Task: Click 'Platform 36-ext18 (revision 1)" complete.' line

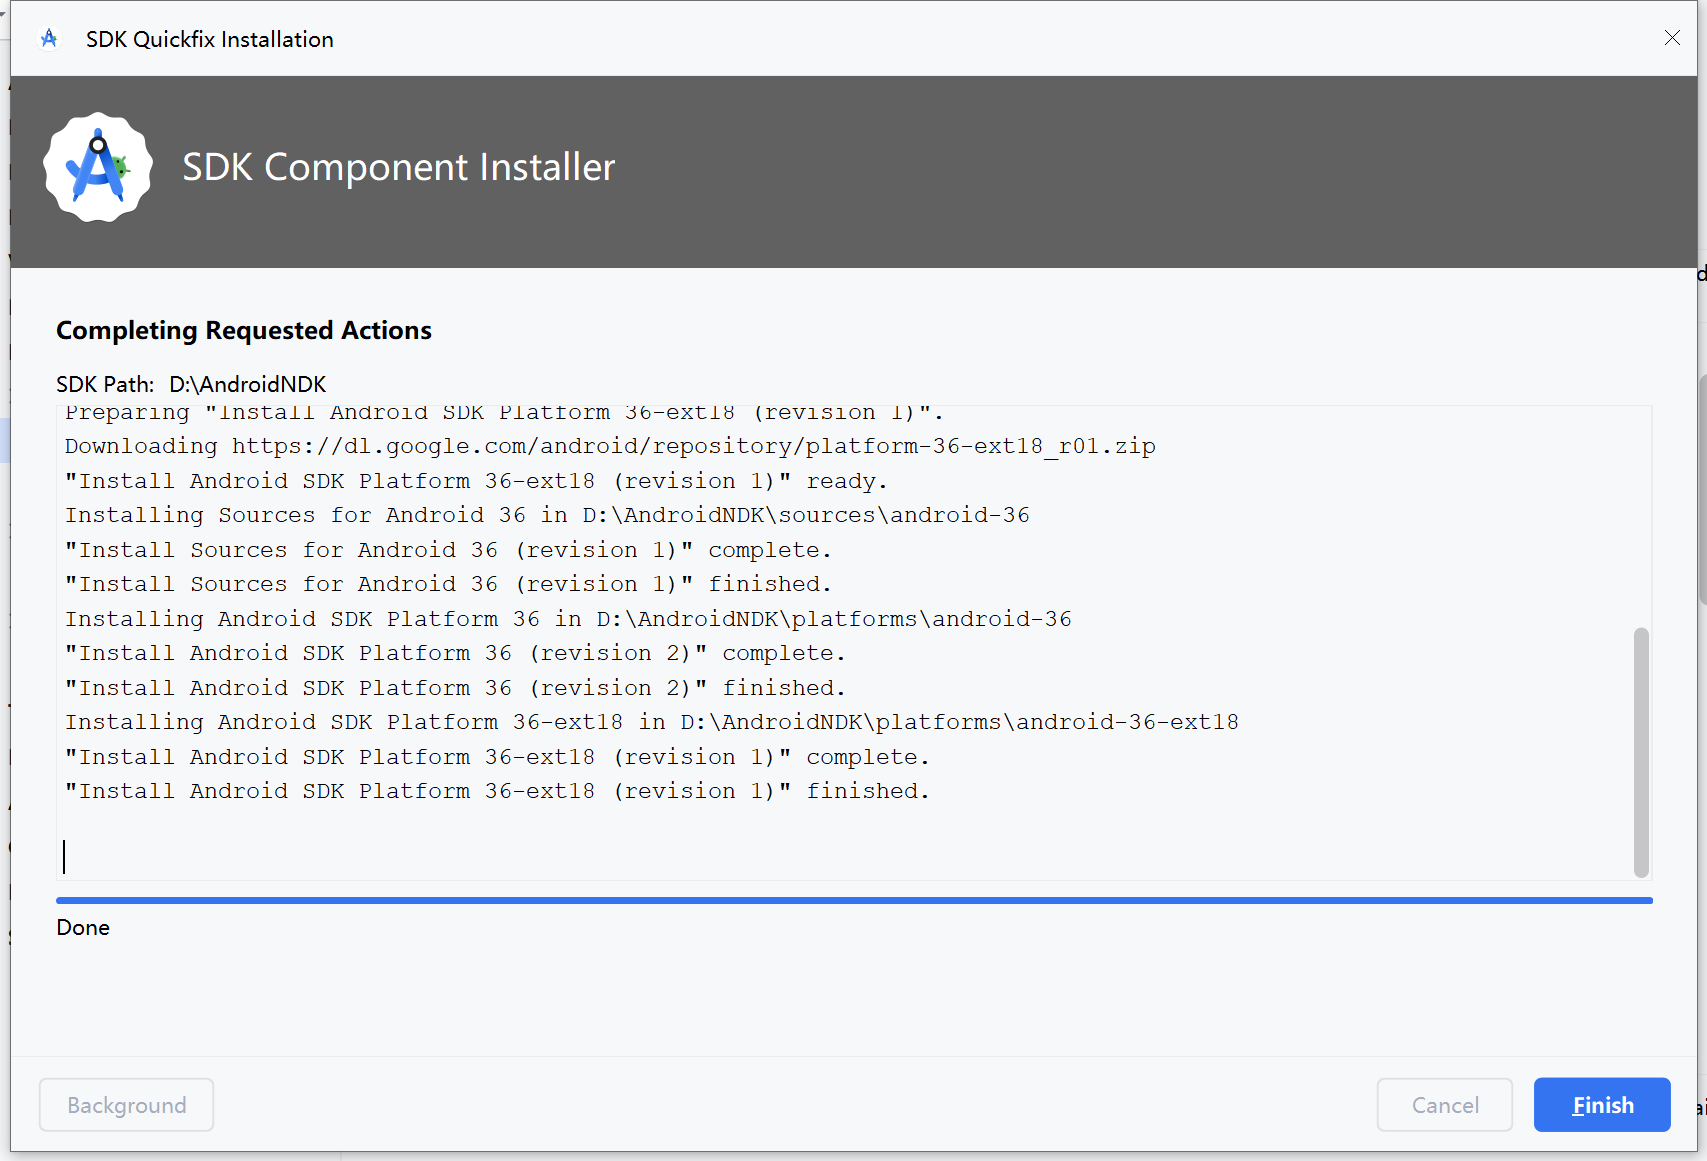Action: [497, 757]
